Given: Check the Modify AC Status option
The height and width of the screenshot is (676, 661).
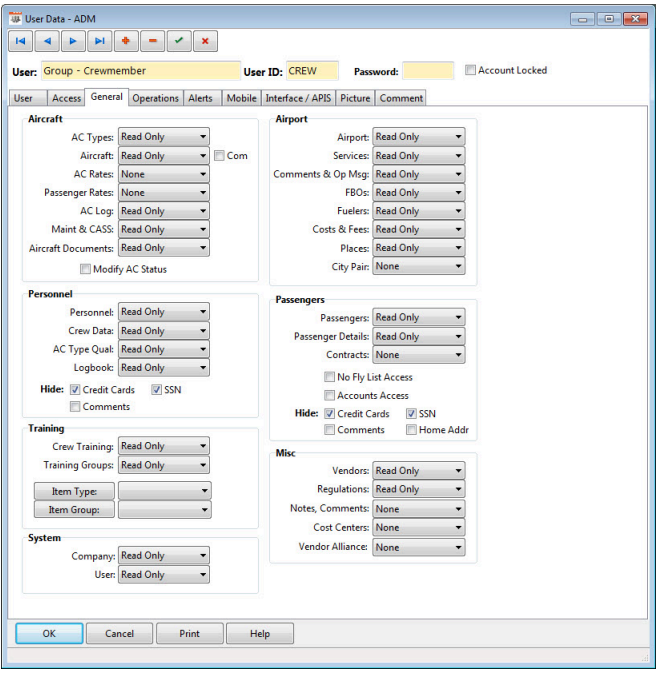Looking at the screenshot, I should click(x=85, y=269).
